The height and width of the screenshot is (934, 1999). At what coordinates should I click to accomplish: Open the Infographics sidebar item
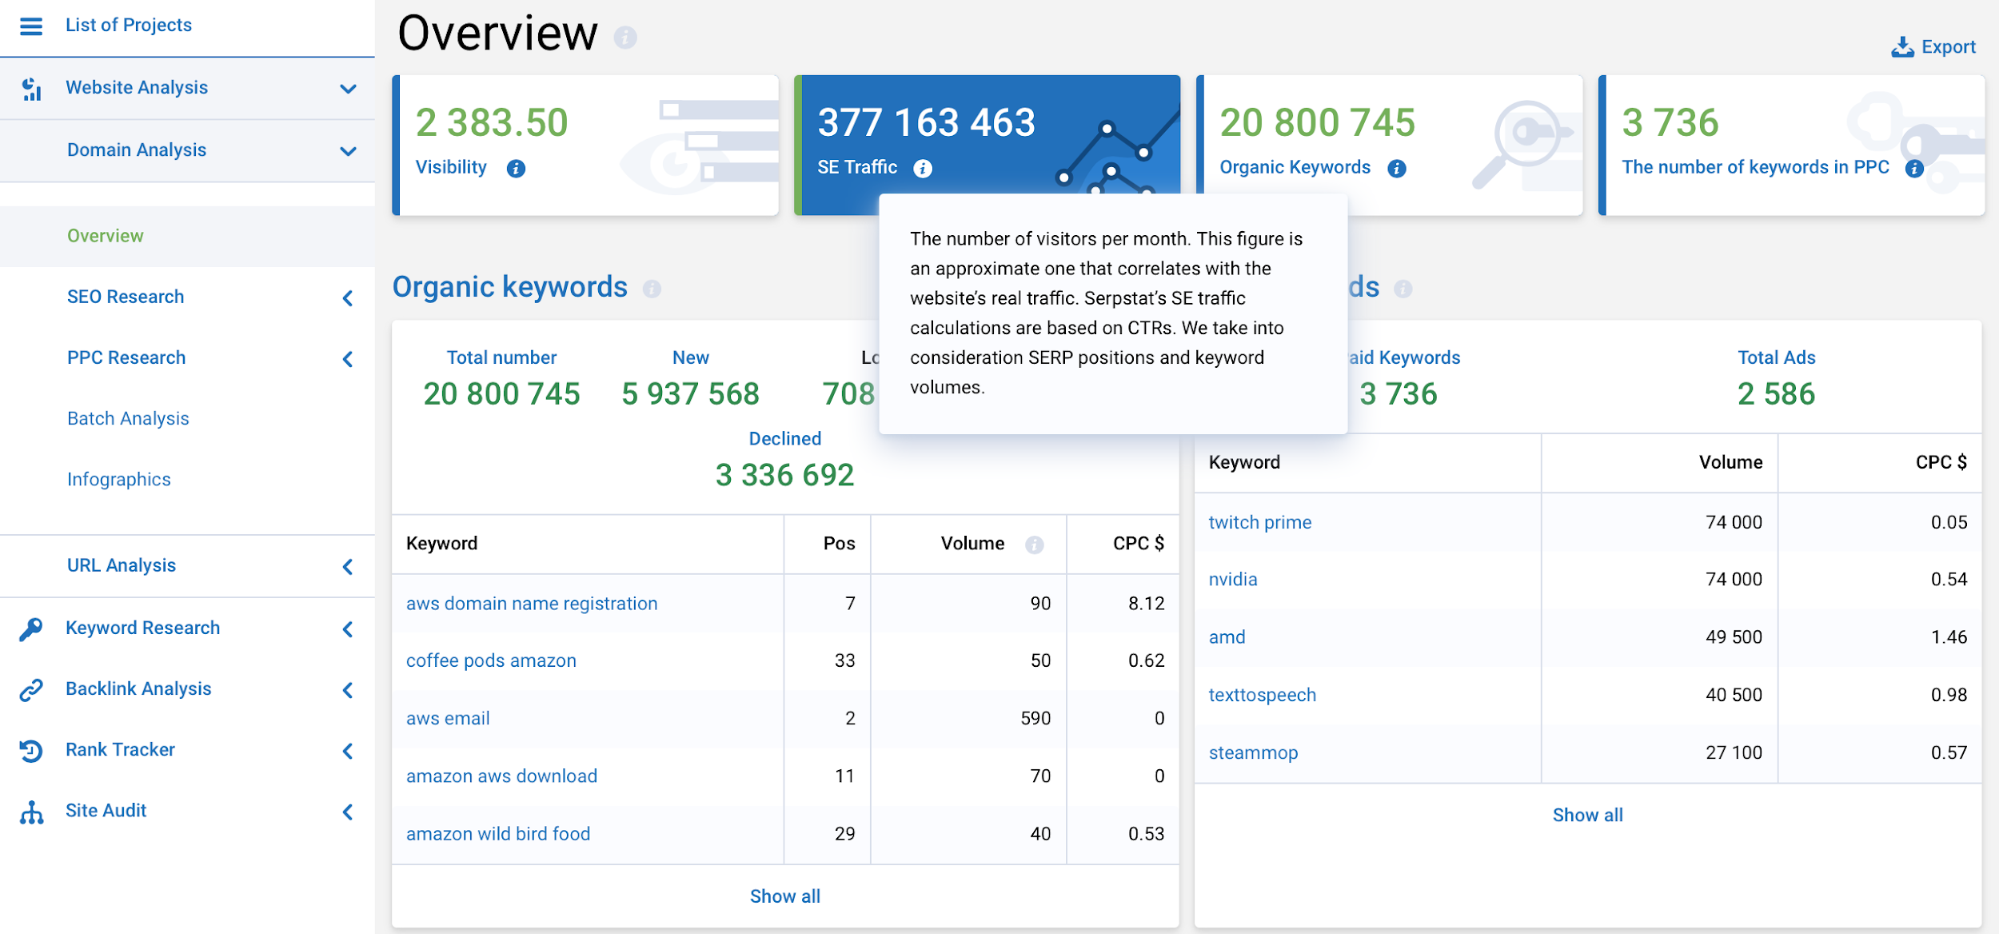coord(119,480)
